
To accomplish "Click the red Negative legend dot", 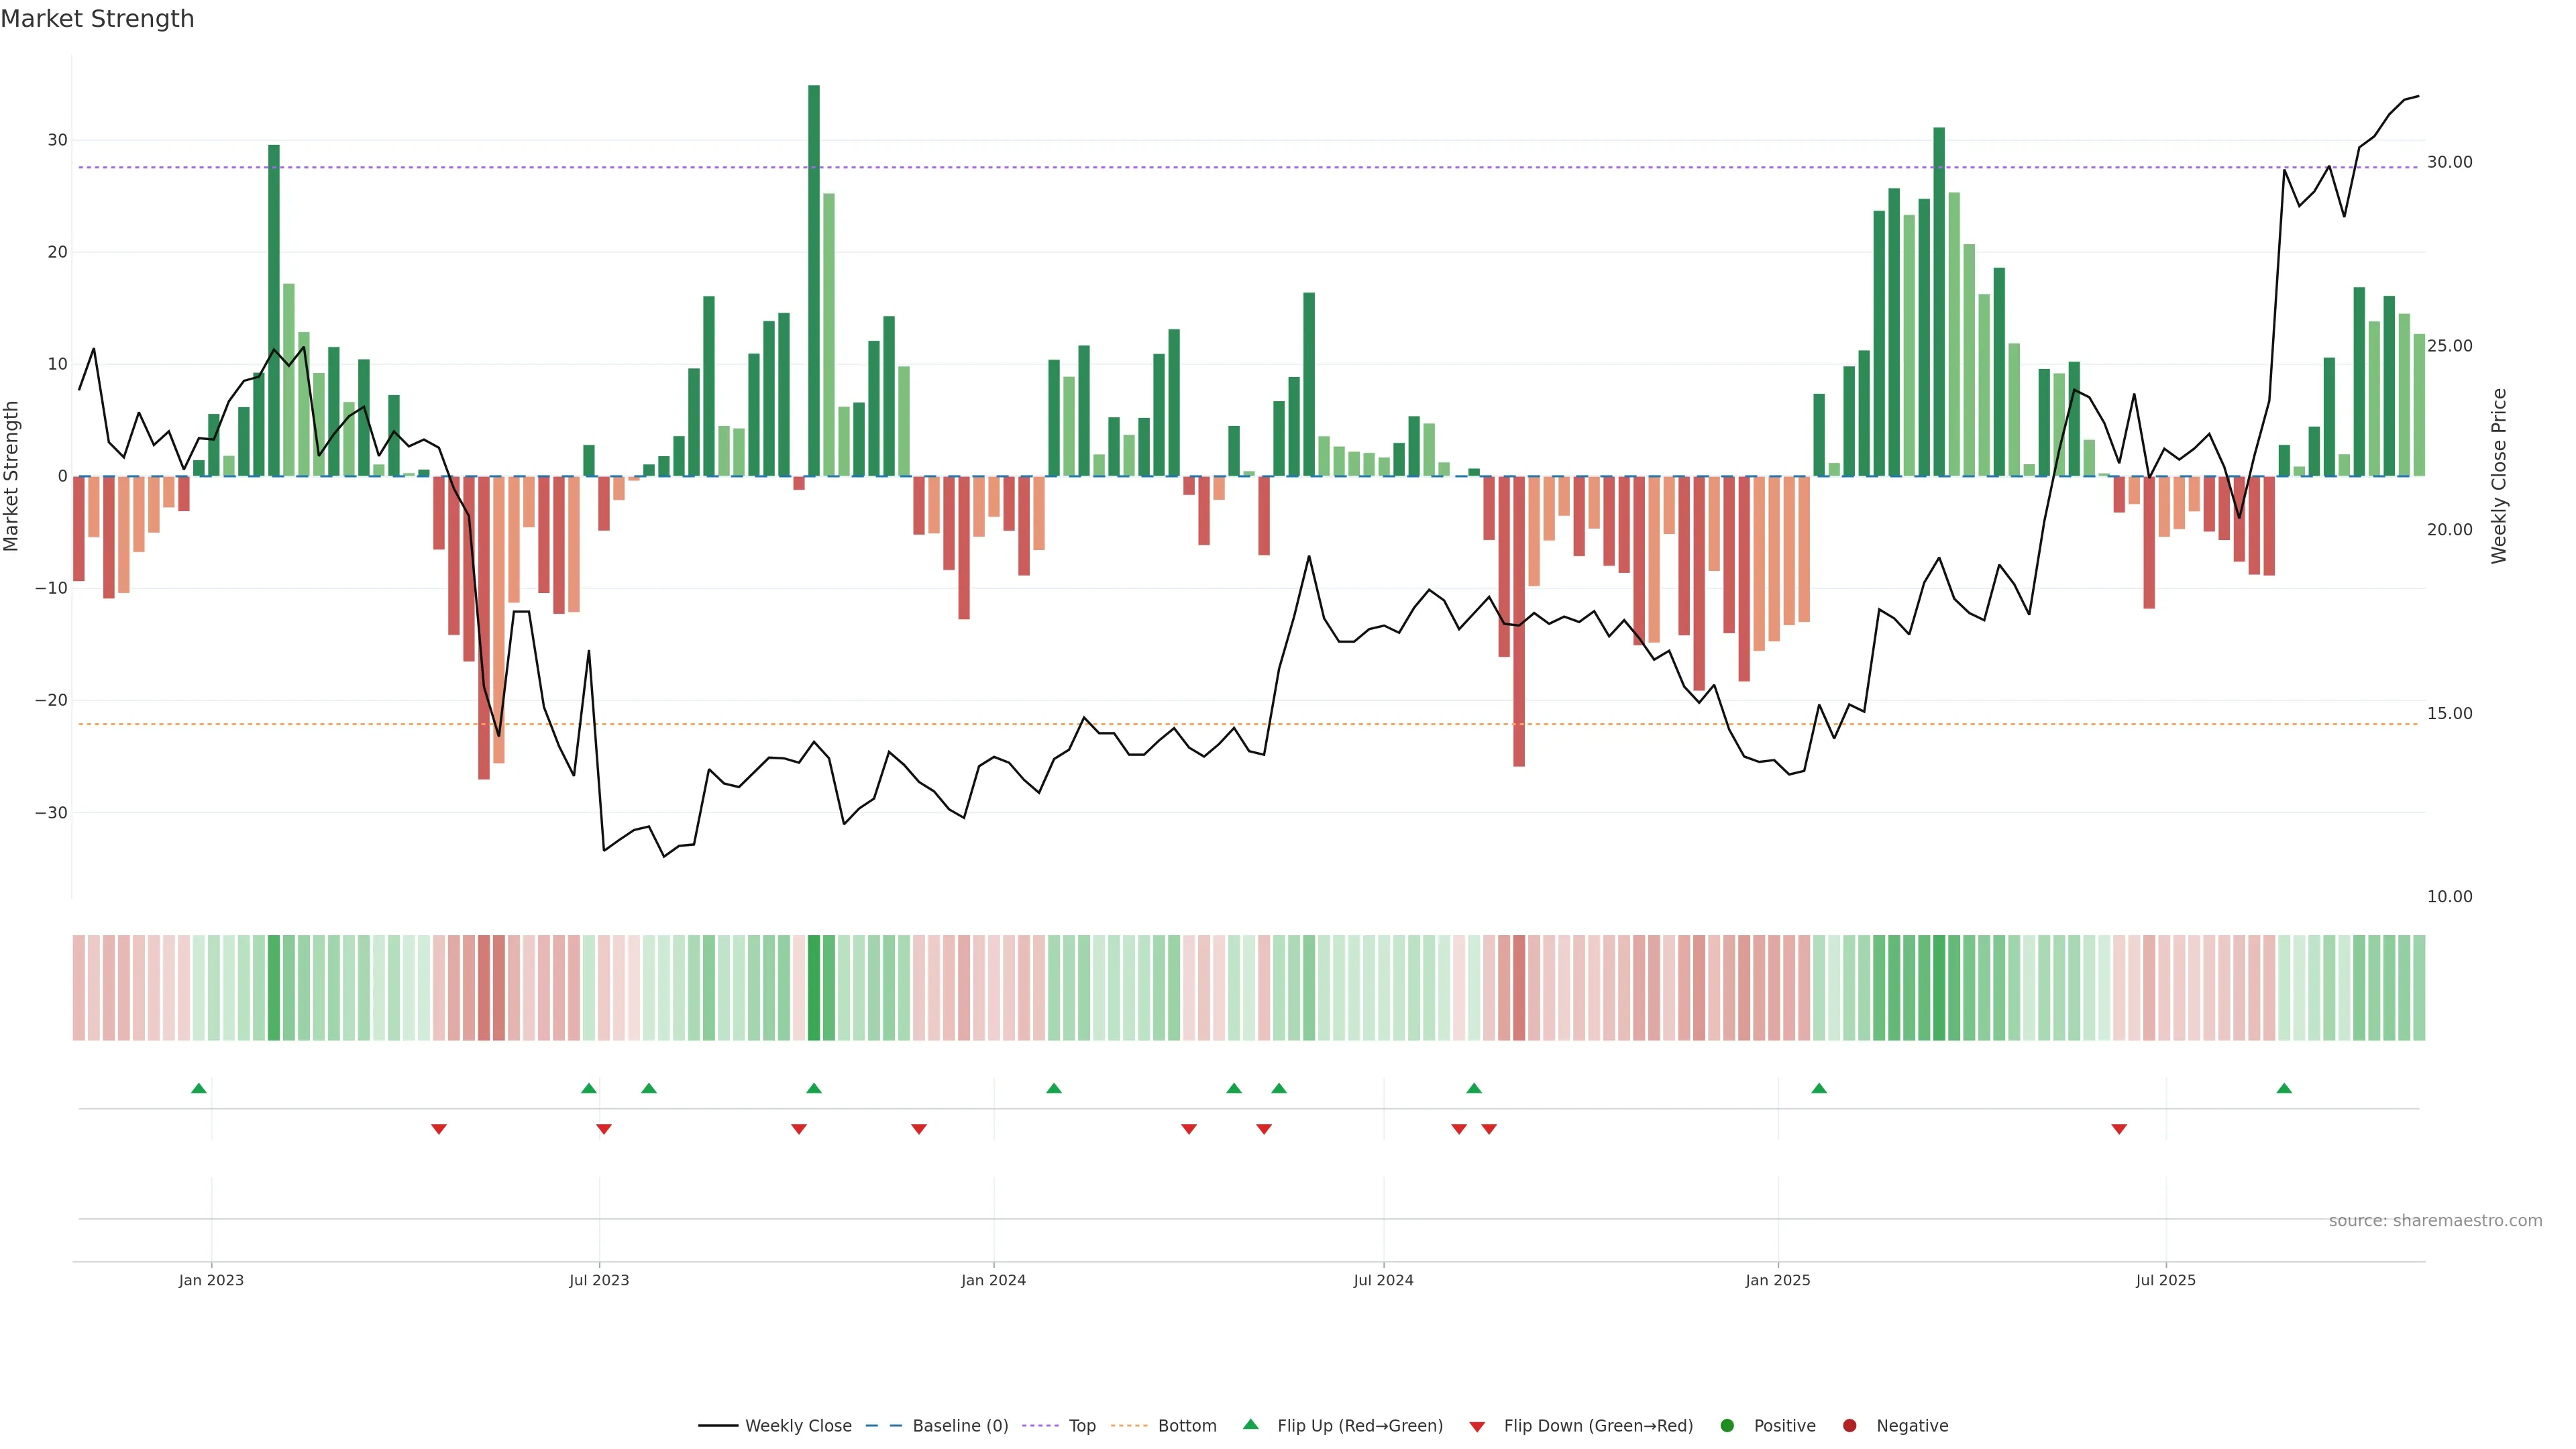I will tap(1849, 1425).
